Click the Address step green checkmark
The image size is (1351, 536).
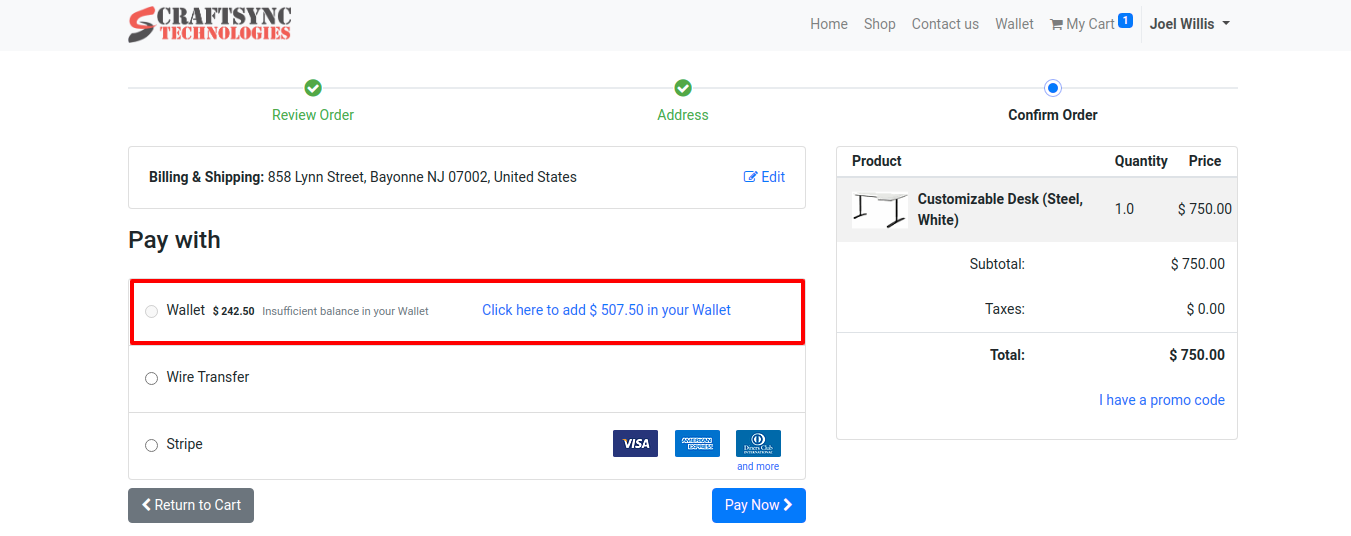(683, 88)
